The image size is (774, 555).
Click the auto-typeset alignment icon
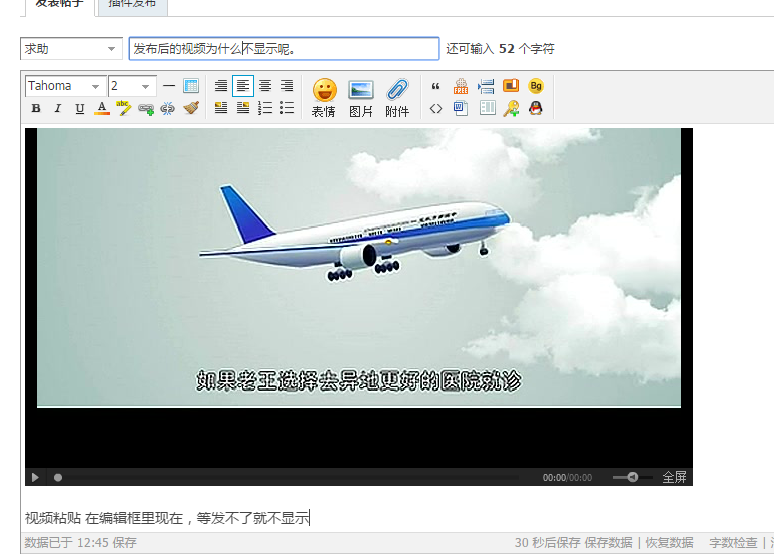[221, 86]
